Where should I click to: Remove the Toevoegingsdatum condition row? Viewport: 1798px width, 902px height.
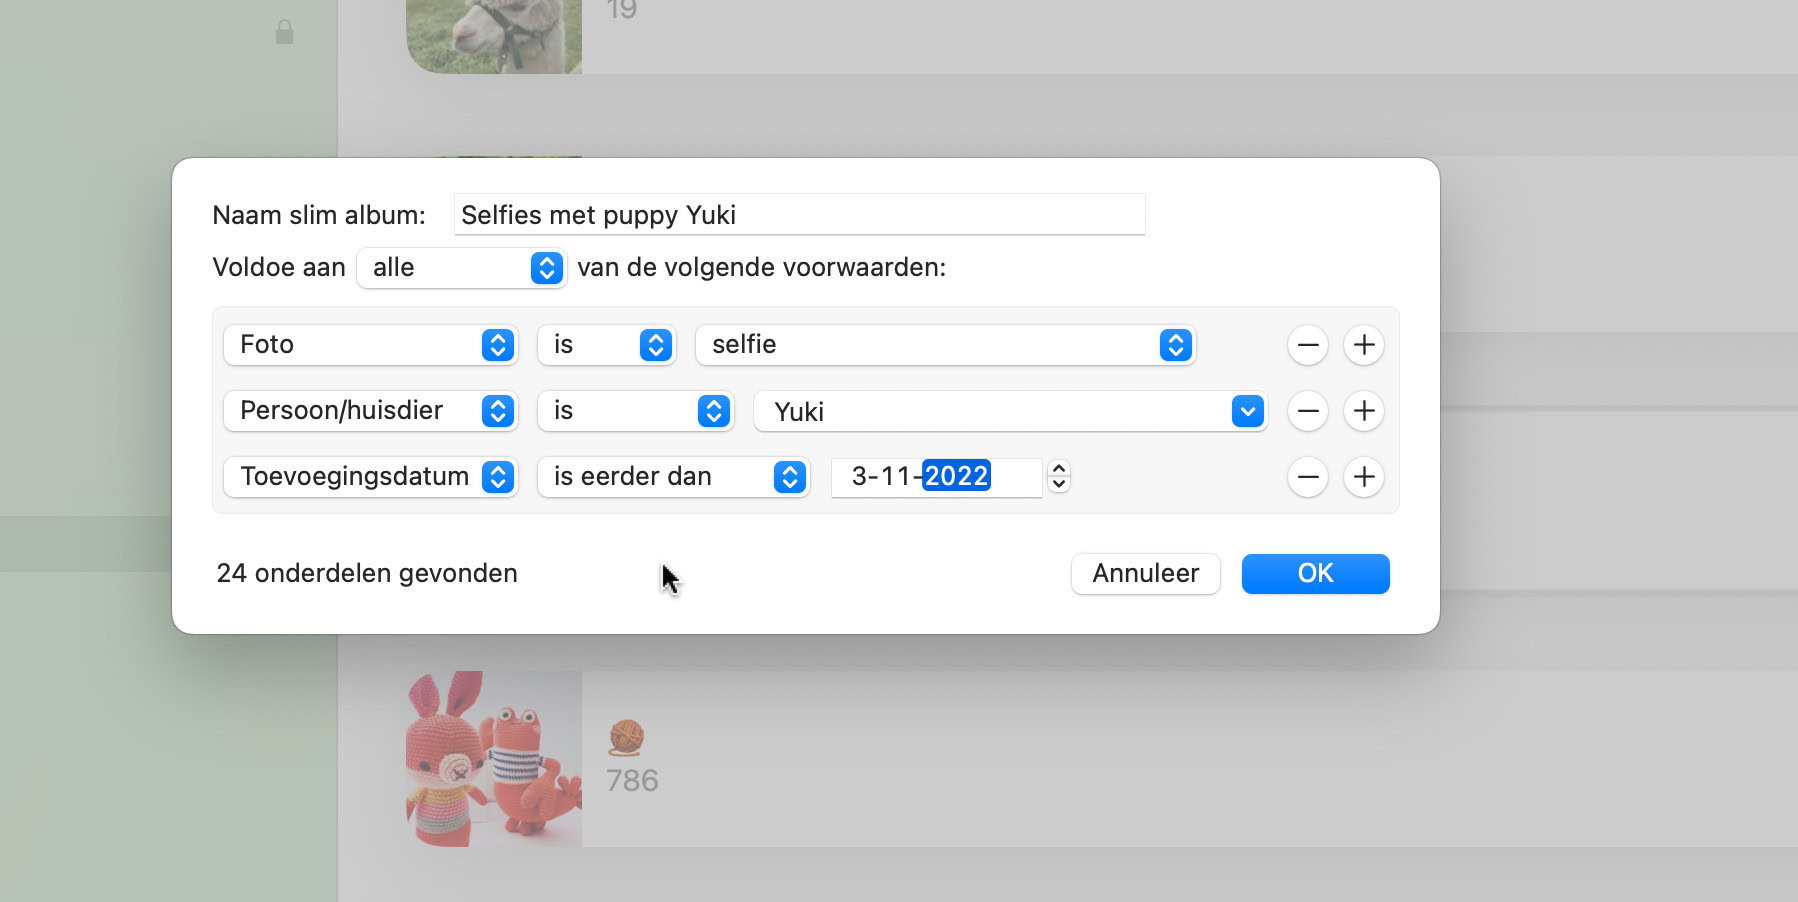(x=1307, y=477)
